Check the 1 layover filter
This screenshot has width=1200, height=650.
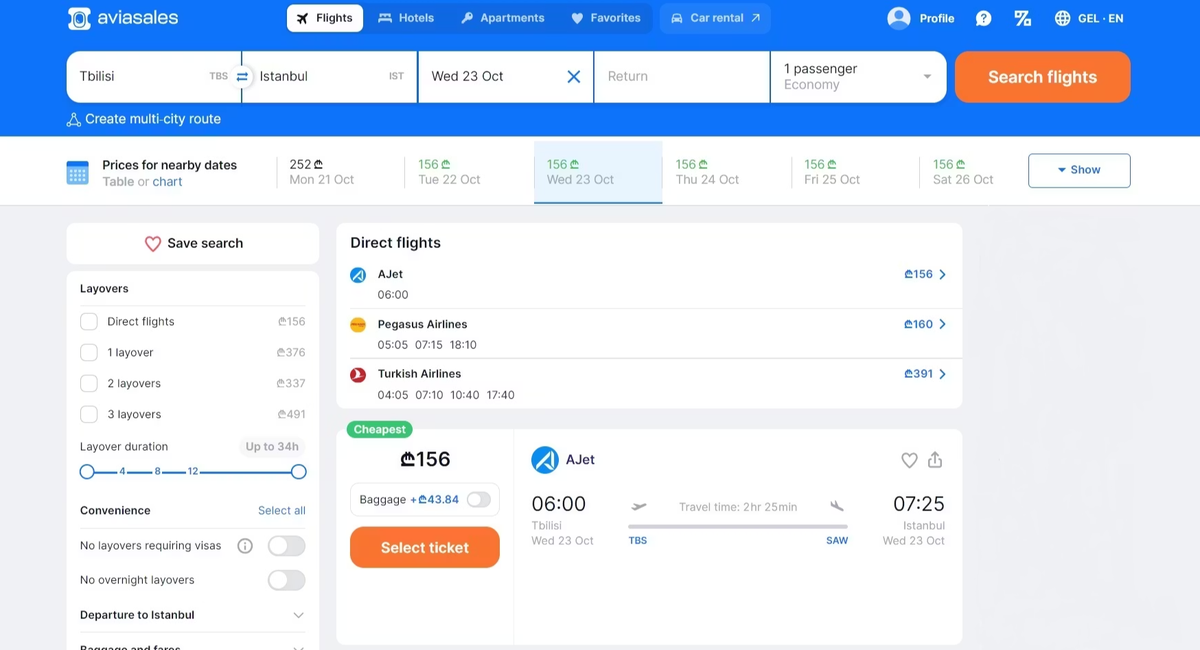(89, 352)
